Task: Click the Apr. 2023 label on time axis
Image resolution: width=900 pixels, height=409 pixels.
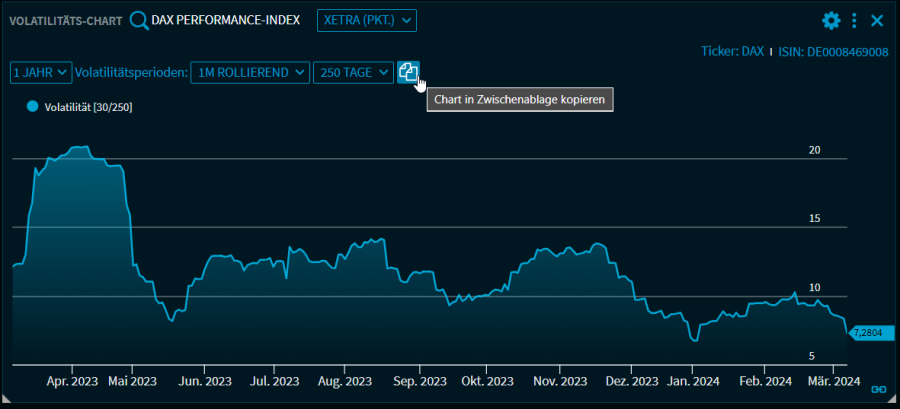Action: click(72, 381)
